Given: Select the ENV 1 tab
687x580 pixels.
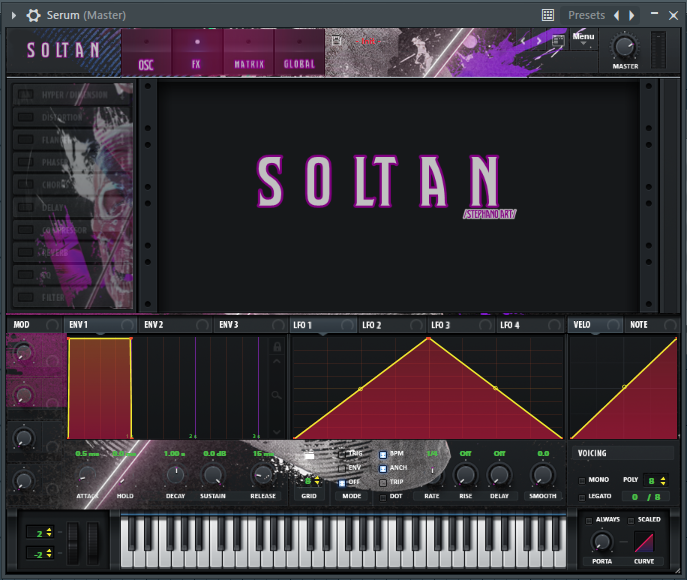Looking at the screenshot, I should pyautogui.click(x=100, y=325).
